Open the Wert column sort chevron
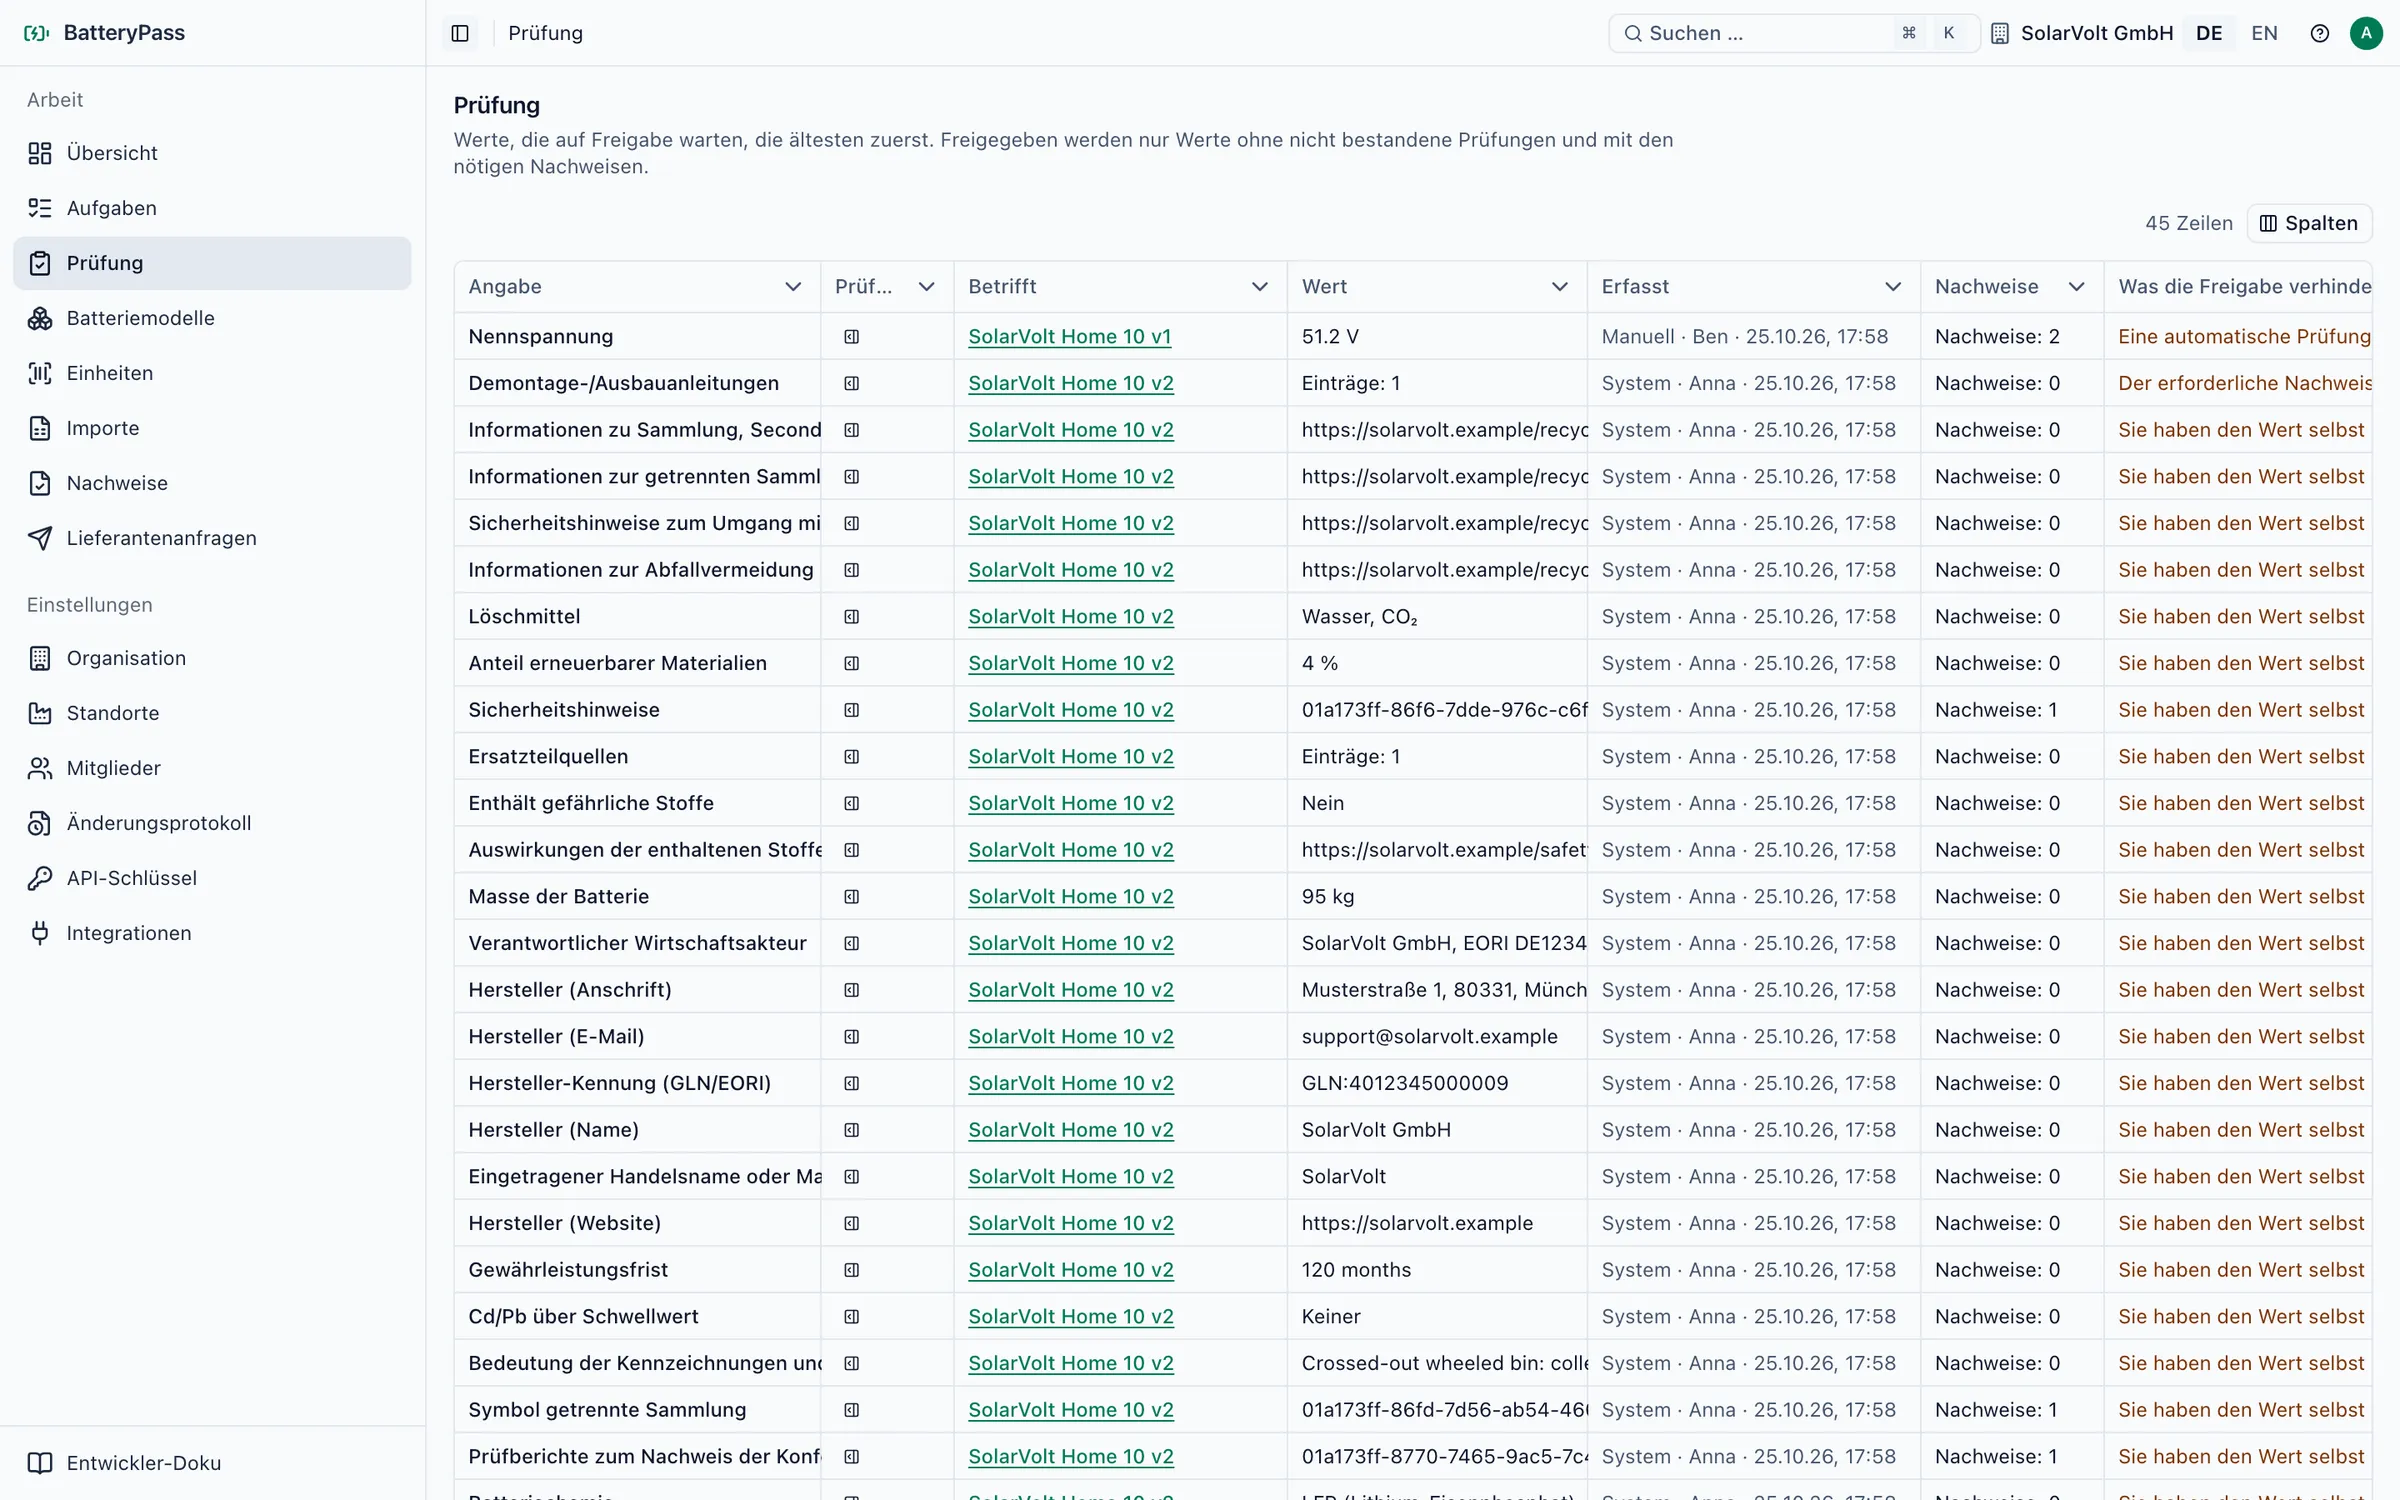 1559,287
